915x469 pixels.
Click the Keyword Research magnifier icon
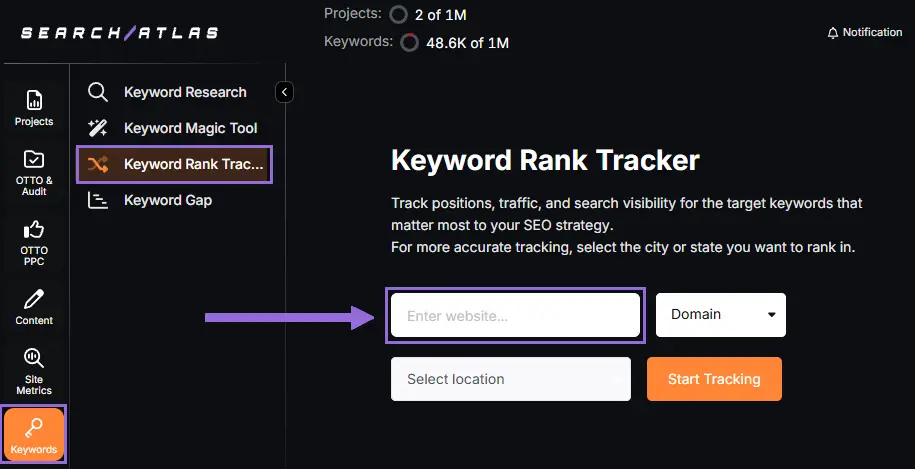pyautogui.click(x=97, y=92)
